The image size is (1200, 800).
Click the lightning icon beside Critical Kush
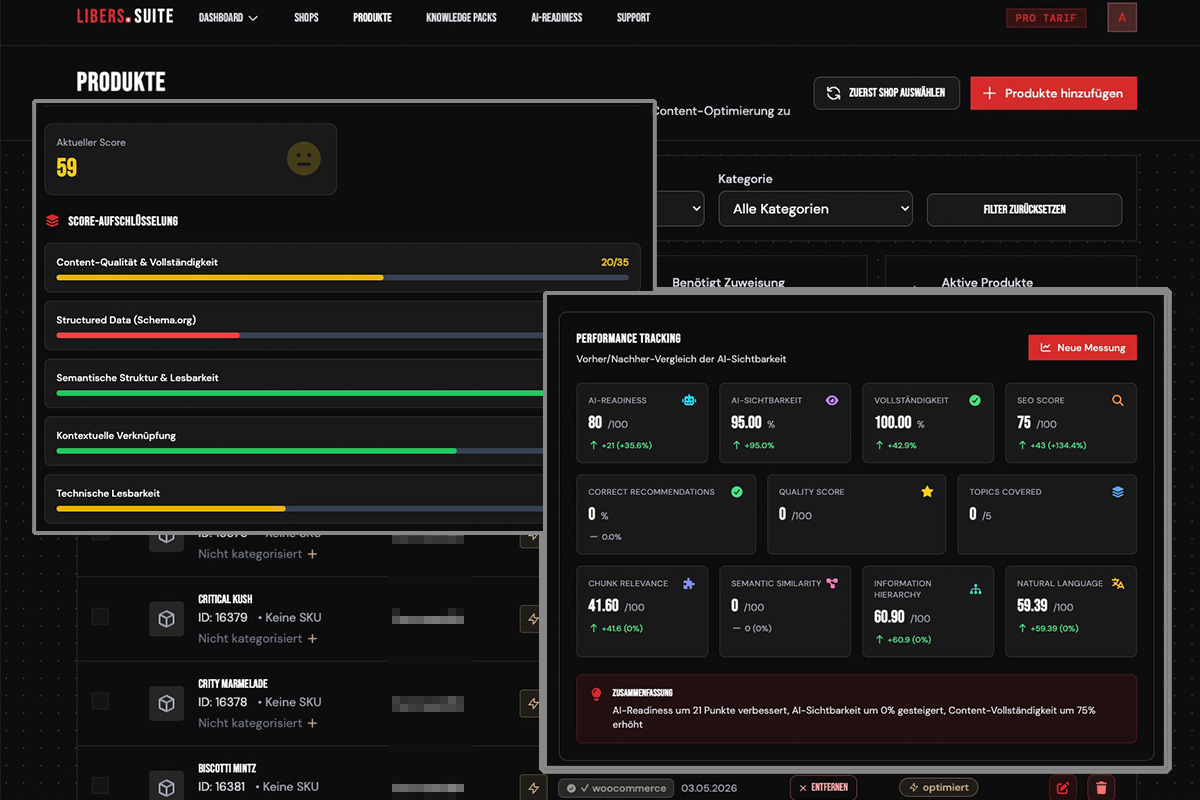533,619
